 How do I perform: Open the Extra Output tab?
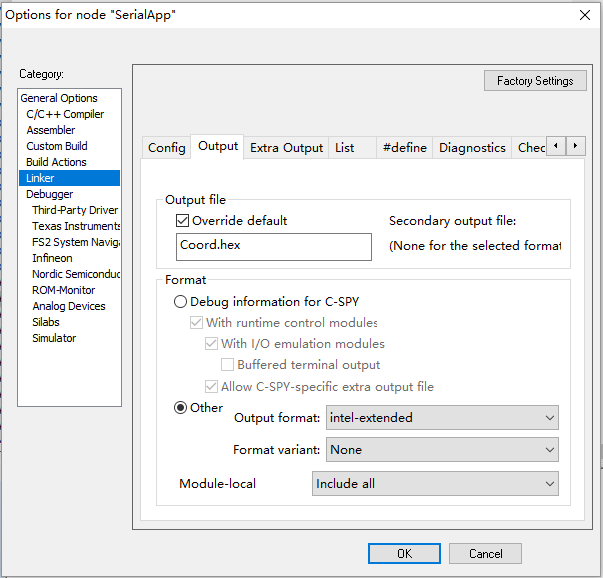[x=286, y=147]
